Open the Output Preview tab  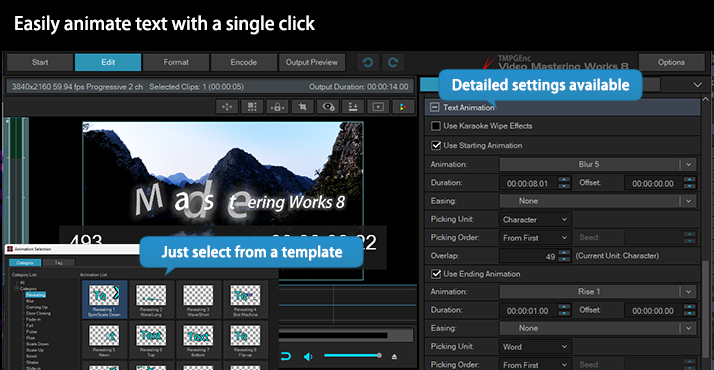coord(312,62)
